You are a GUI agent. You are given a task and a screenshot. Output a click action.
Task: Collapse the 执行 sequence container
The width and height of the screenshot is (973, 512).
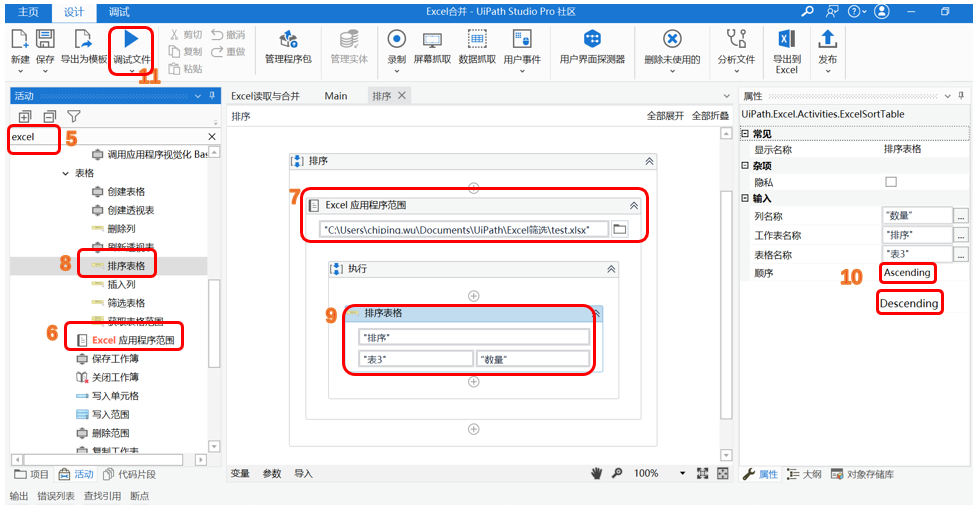coord(611,269)
